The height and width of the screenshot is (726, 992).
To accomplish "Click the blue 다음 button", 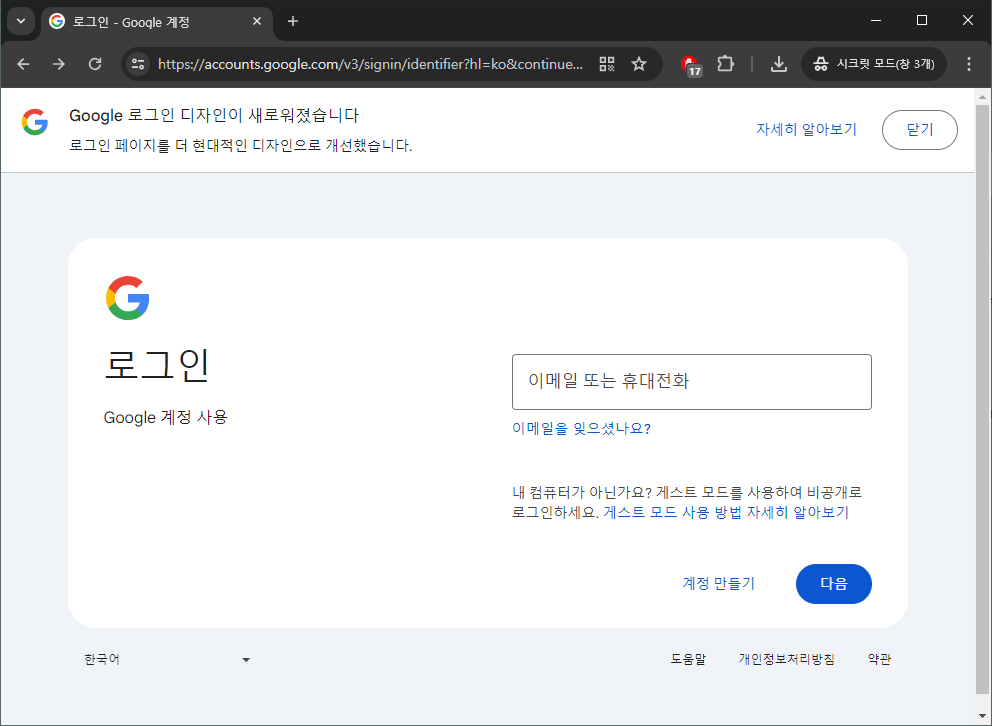I will [x=833, y=584].
